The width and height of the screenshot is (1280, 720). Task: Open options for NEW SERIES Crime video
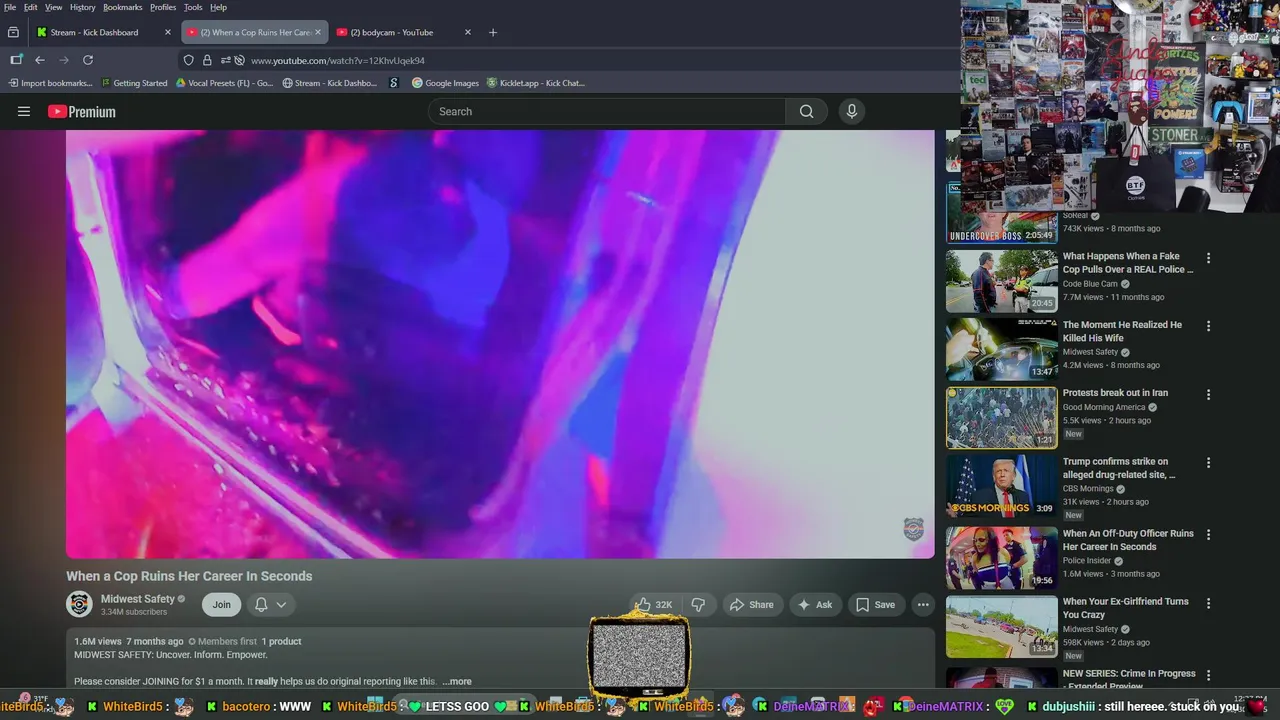(x=1208, y=675)
